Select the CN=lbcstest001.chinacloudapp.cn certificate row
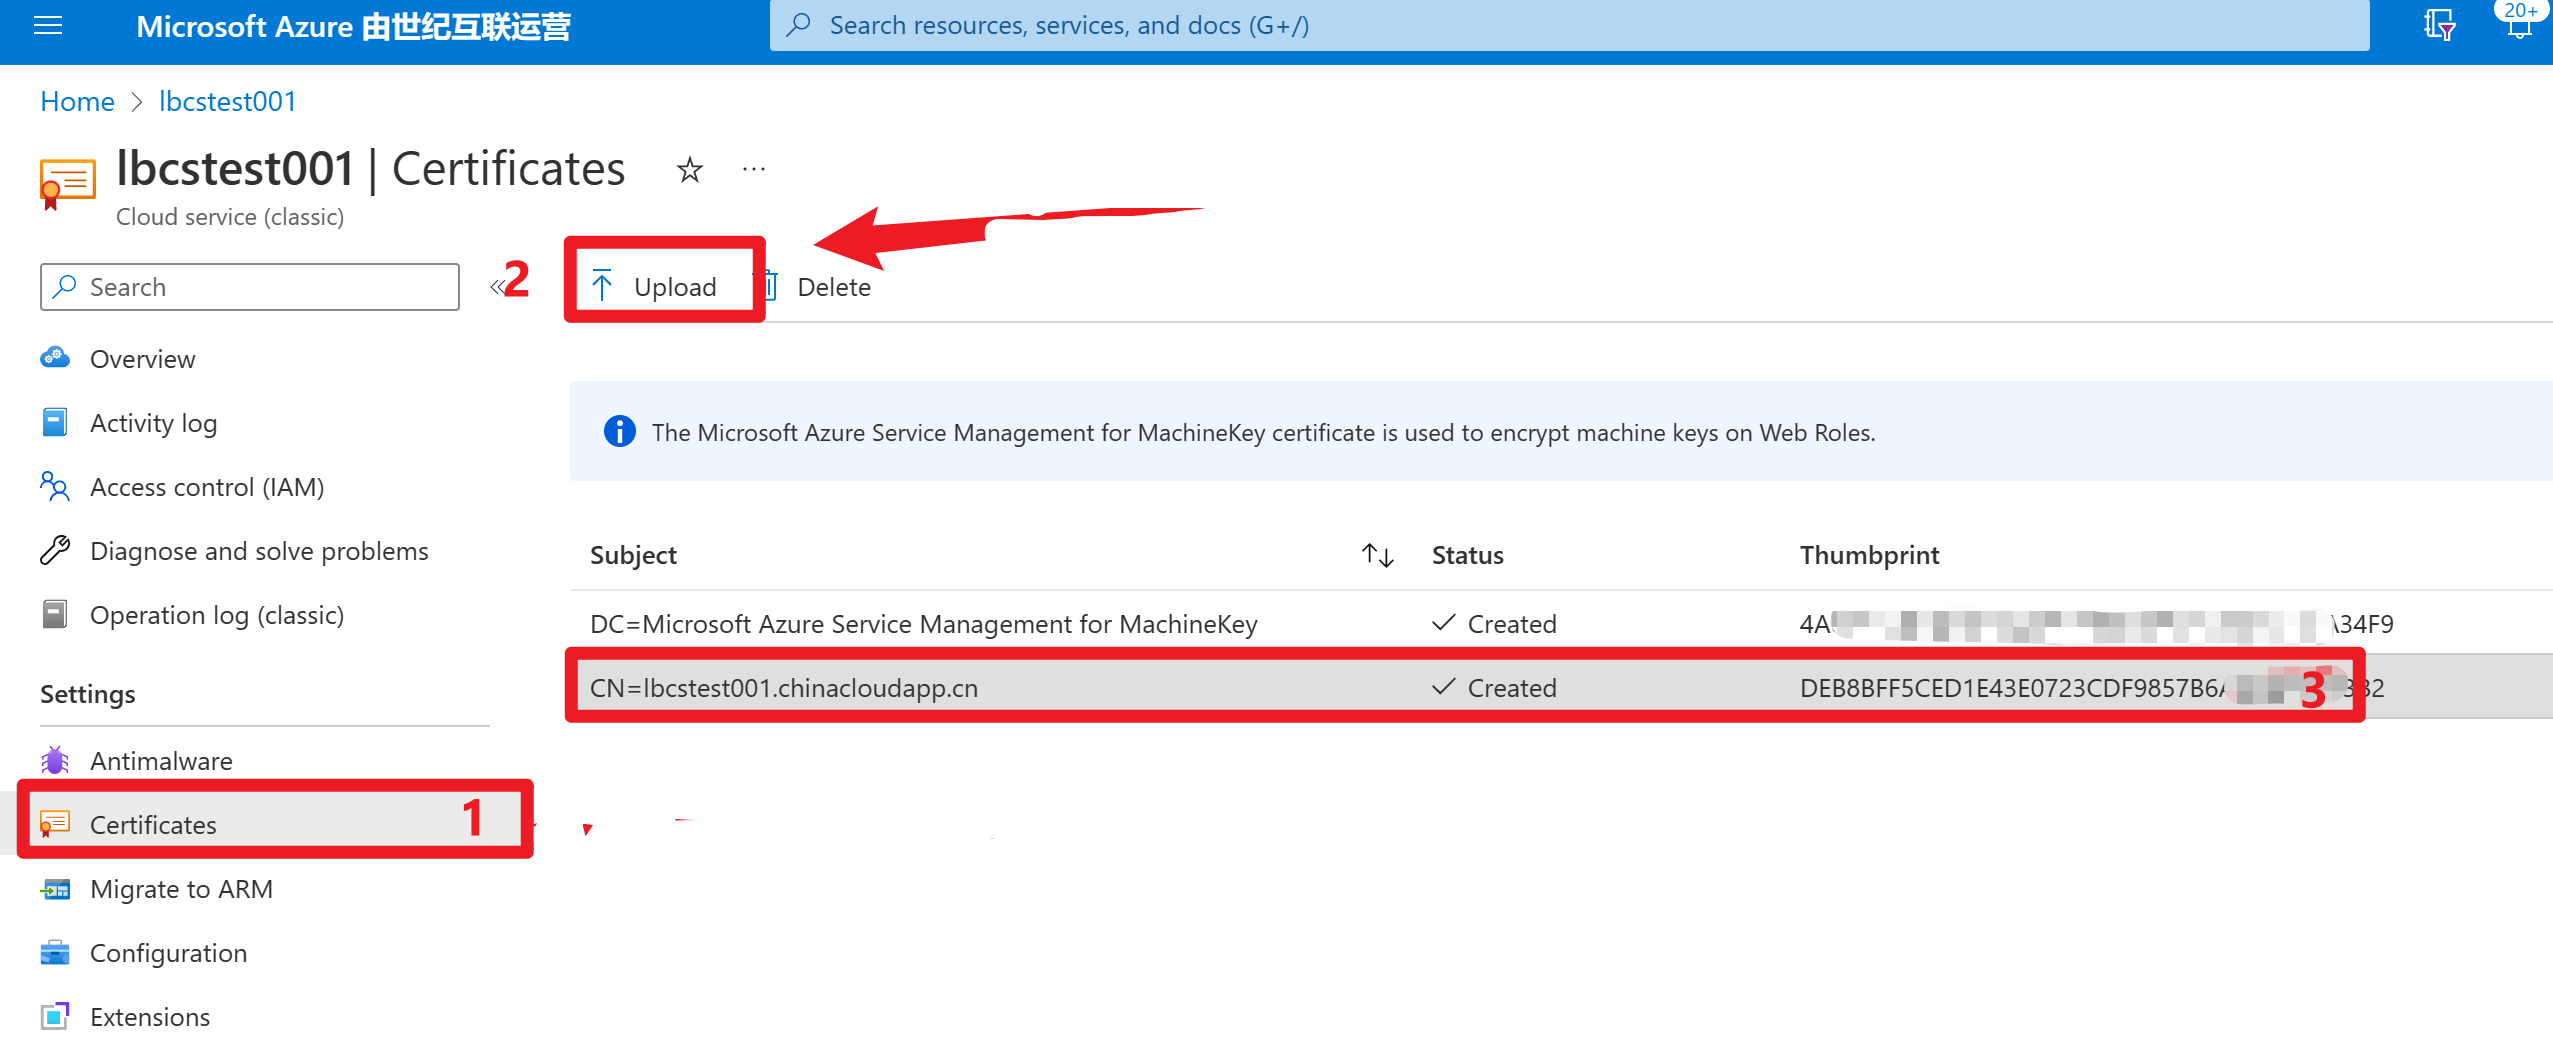Viewport: 2553px width, 1060px height. 784,688
